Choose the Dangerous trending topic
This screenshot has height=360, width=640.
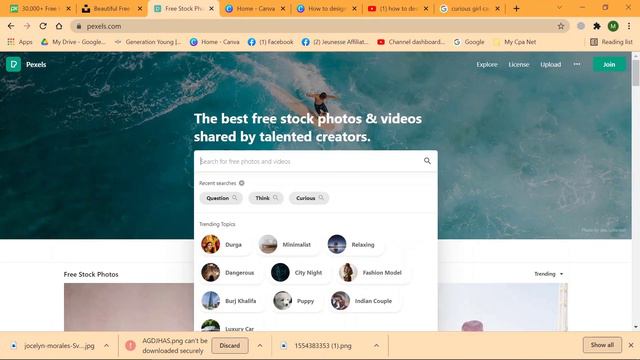(x=230, y=272)
